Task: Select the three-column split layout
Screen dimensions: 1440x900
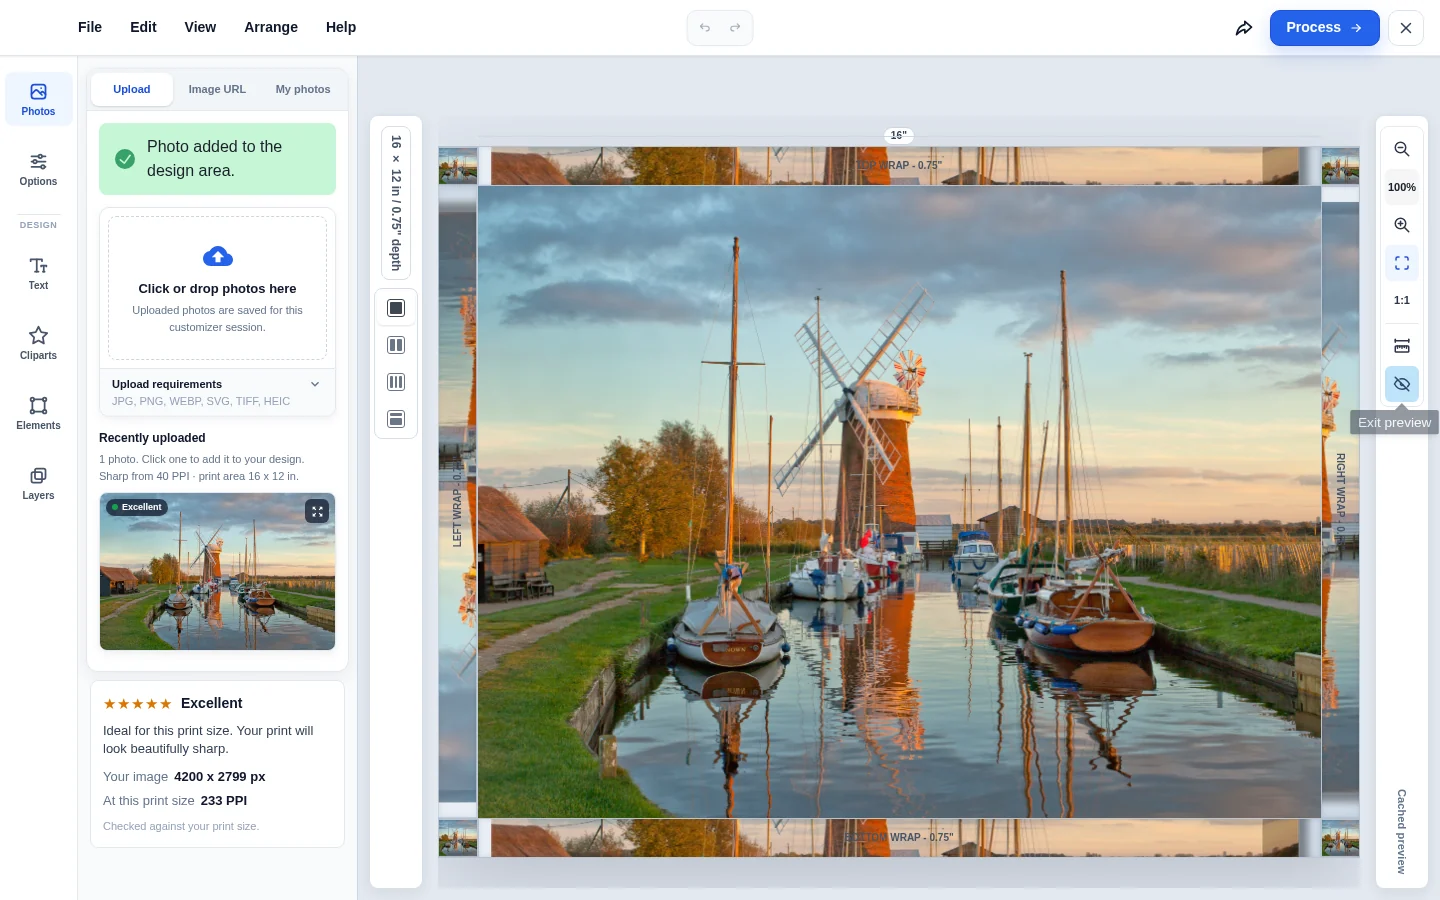Action: click(396, 382)
